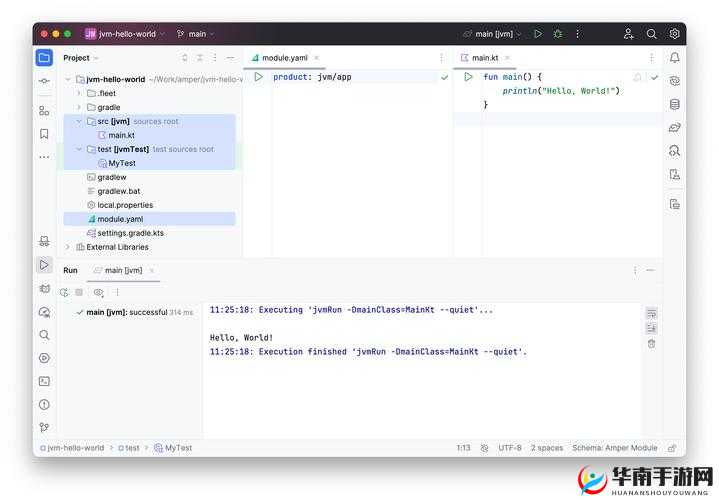Run main [jvm] from the title bar
The height and width of the screenshot is (500, 719).
pyautogui.click(x=538, y=34)
